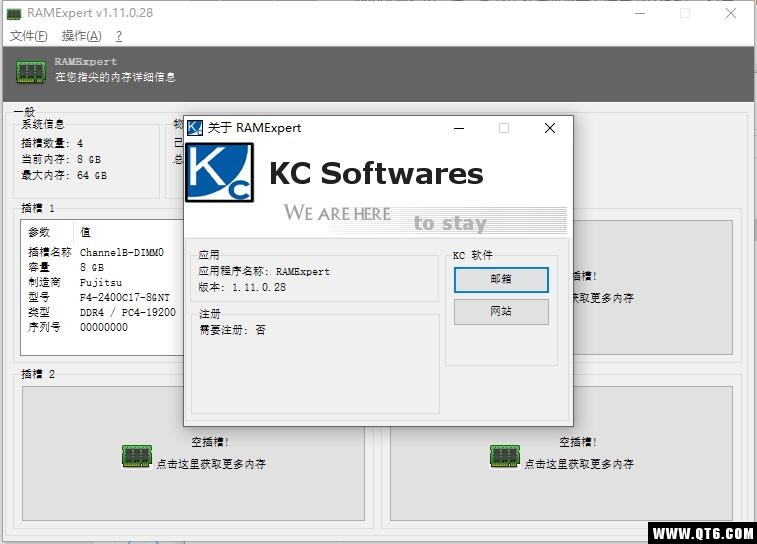This screenshot has height=544, width=757.
Task: Select the 序列号 00000000 row
Action: click(102, 327)
